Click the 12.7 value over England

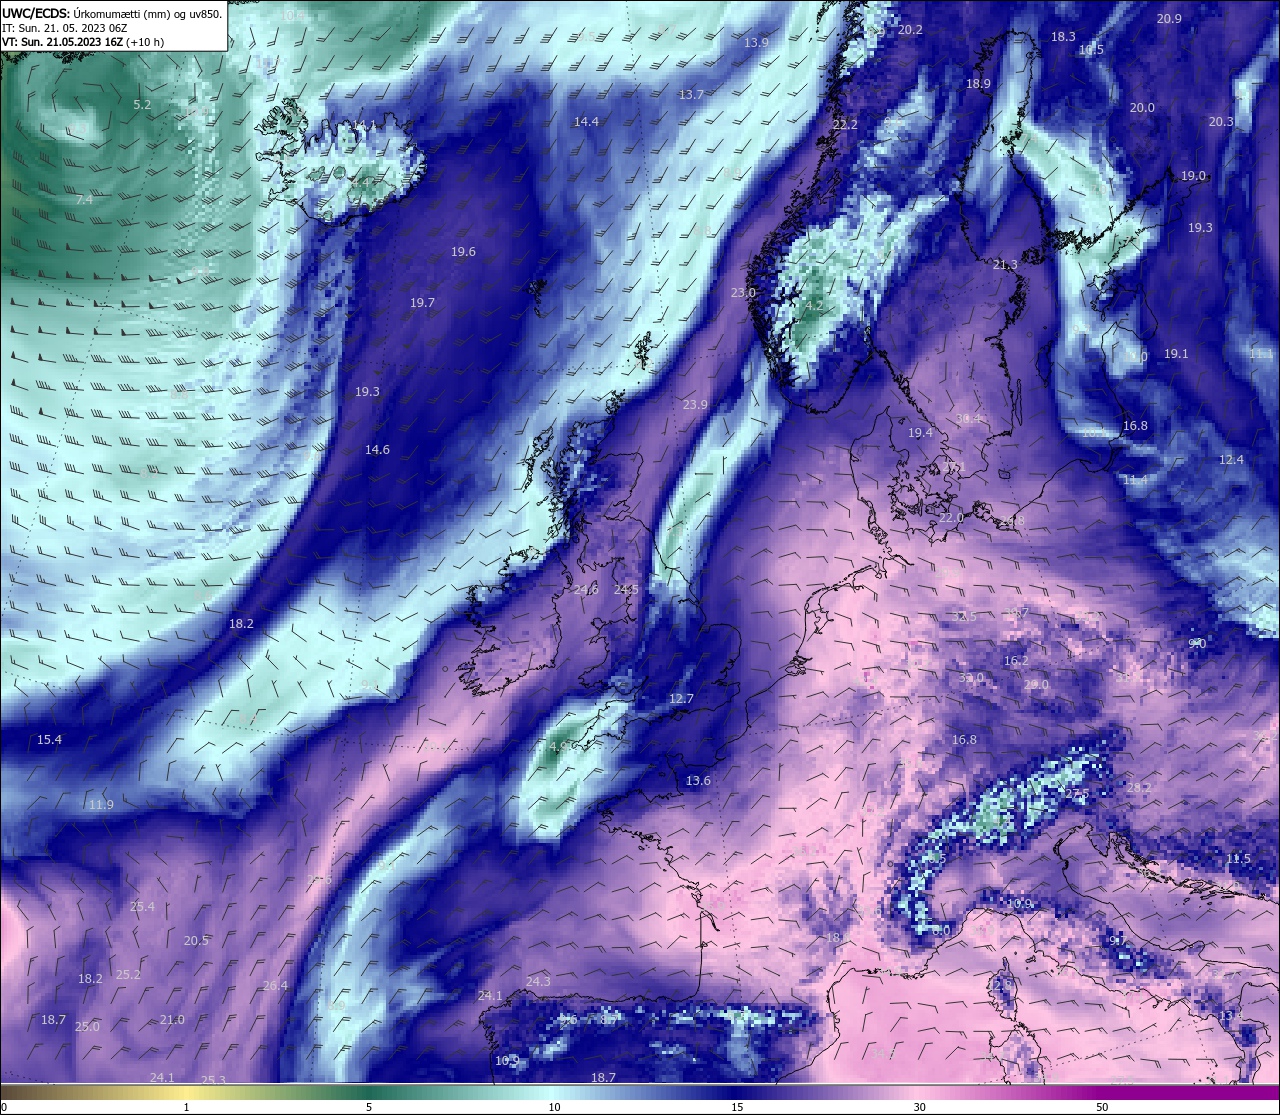pos(681,699)
